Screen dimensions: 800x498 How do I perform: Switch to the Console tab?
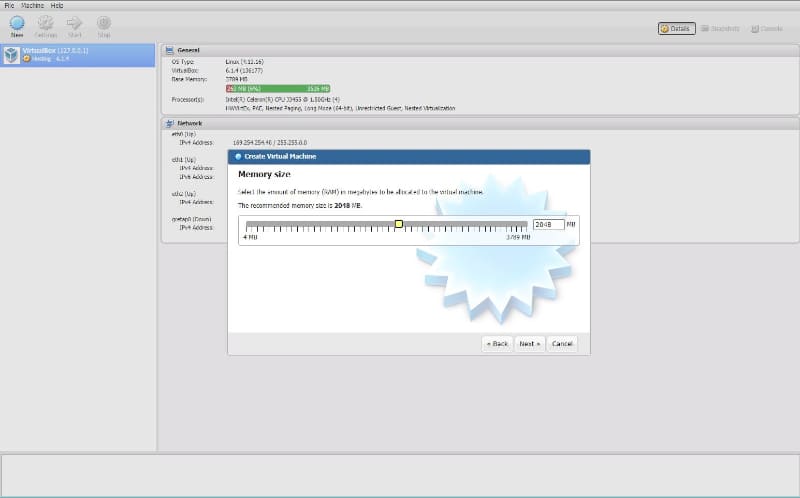pyautogui.click(x=767, y=29)
